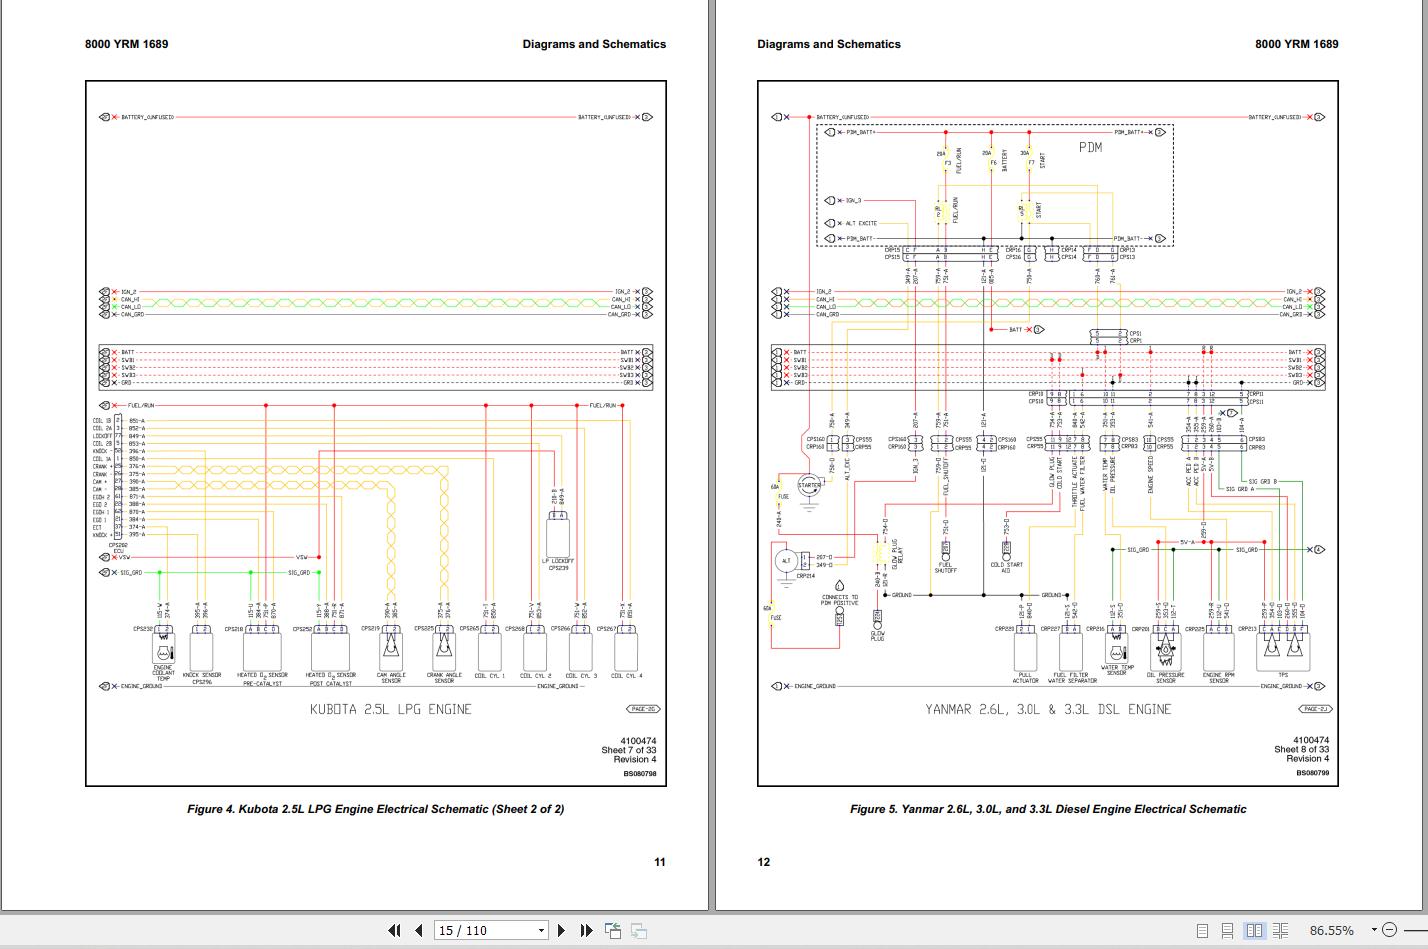This screenshot has height=949, width=1428.
Task: Click the BS080798 drawing code
Action: [x=640, y=773]
